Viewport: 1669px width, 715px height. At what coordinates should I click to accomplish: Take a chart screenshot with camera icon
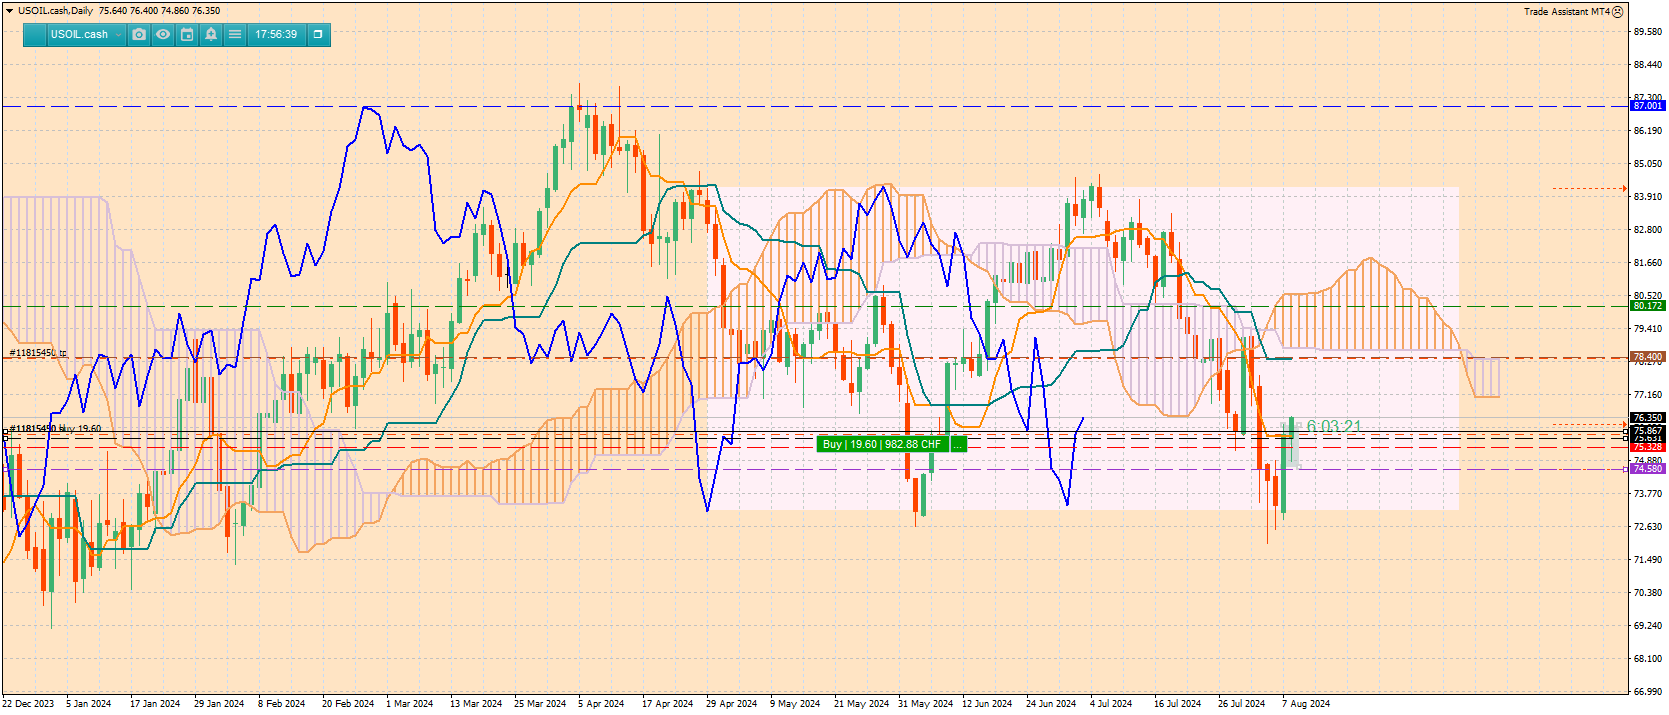(x=139, y=34)
